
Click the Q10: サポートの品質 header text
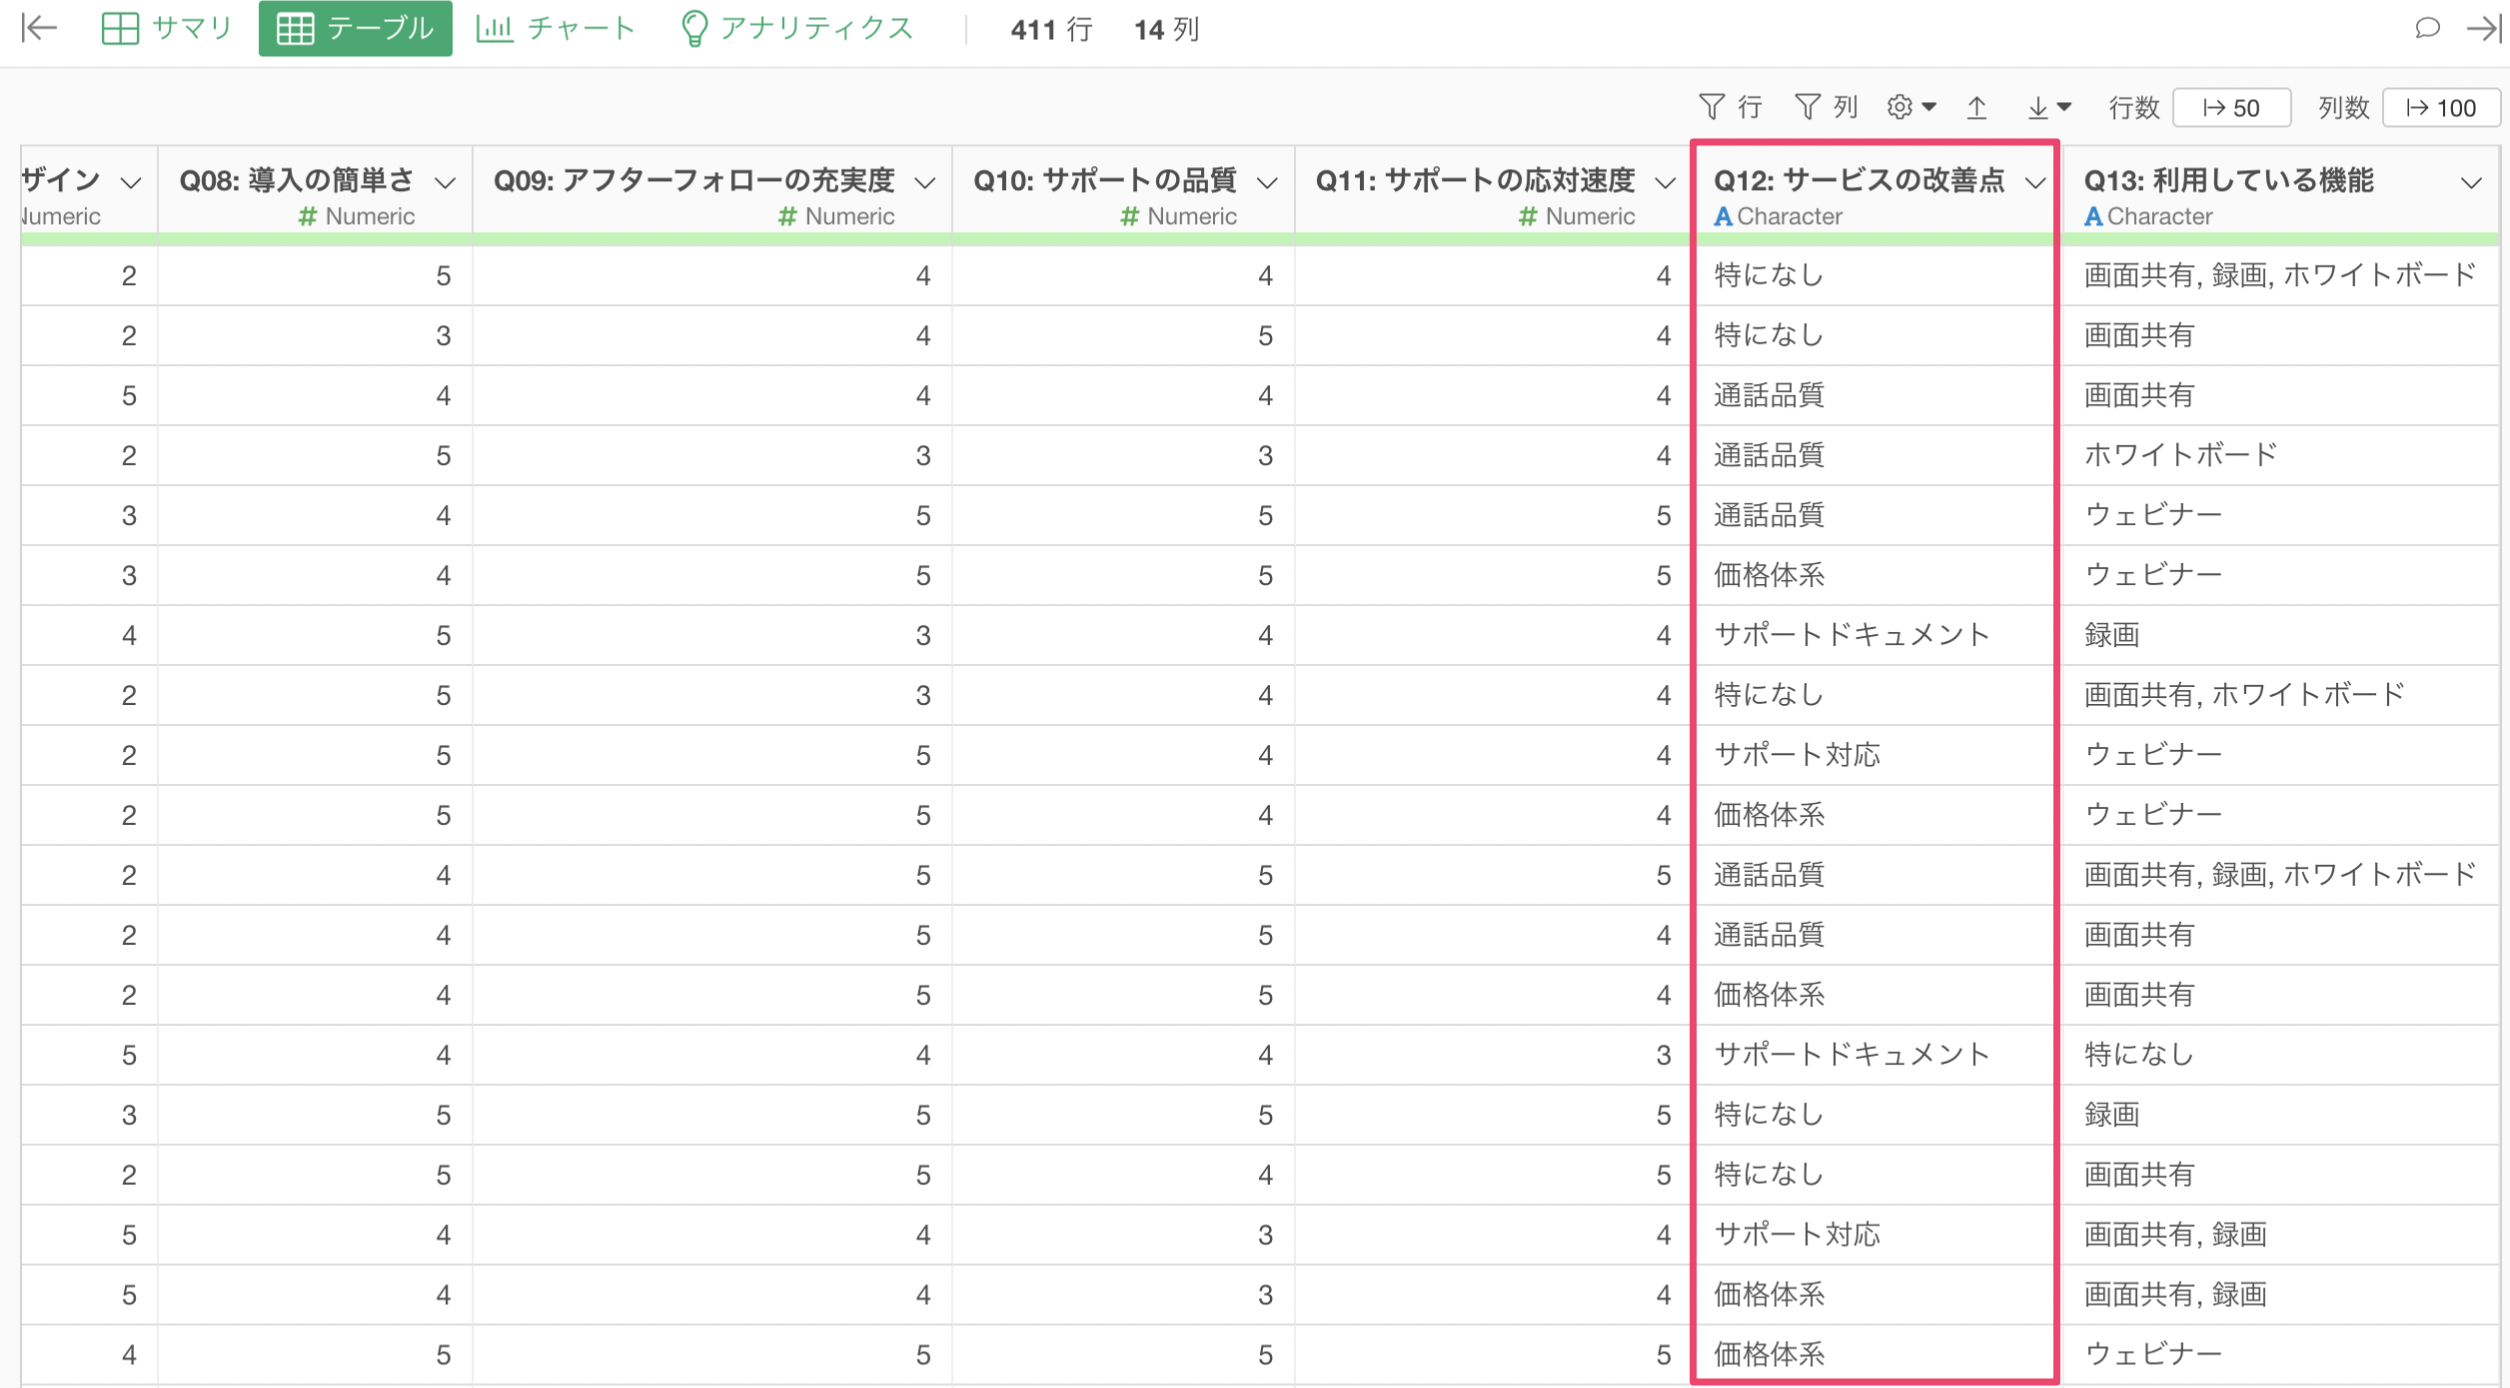coord(1105,180)
